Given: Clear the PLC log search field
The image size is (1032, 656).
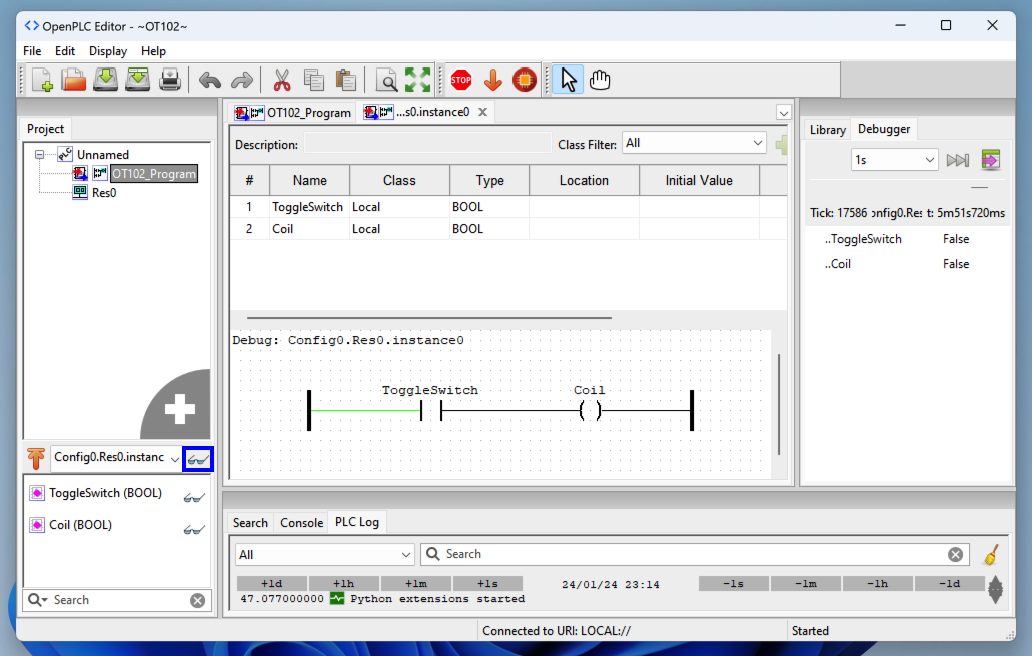Looking at the screenshot, I should tap(956, 555).
